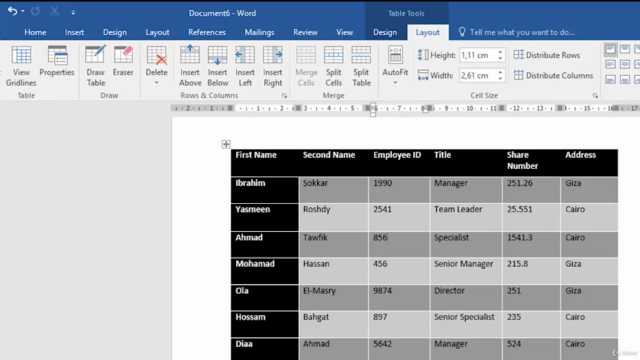Select the table Eraser tool
This screenshot has height=360, width=640.
[123, 61]
